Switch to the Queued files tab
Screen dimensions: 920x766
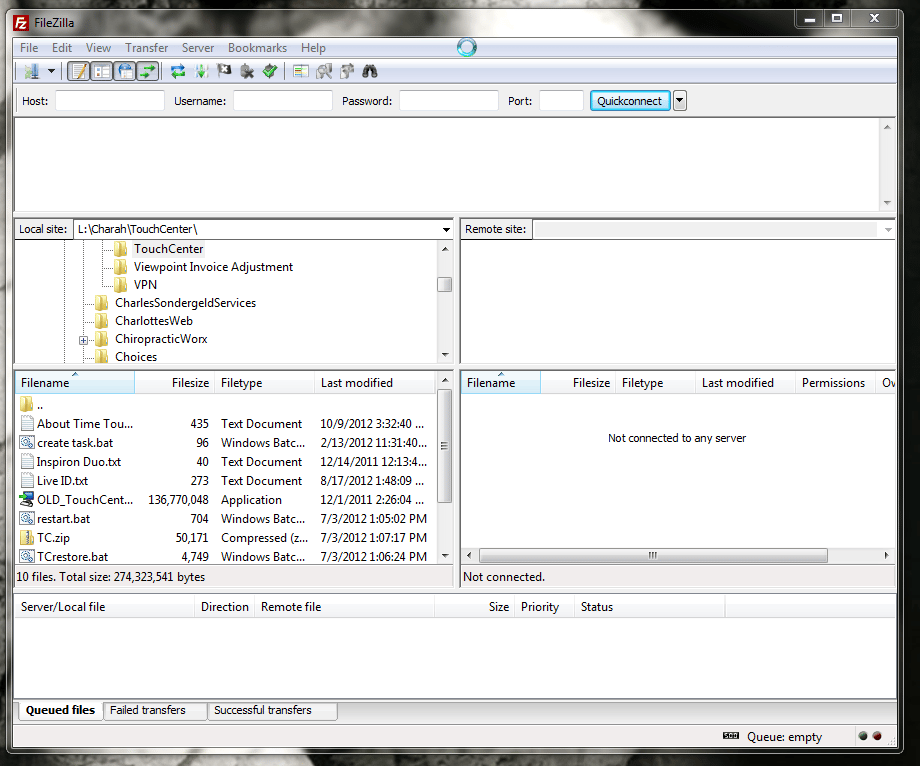tap(60, 710)
